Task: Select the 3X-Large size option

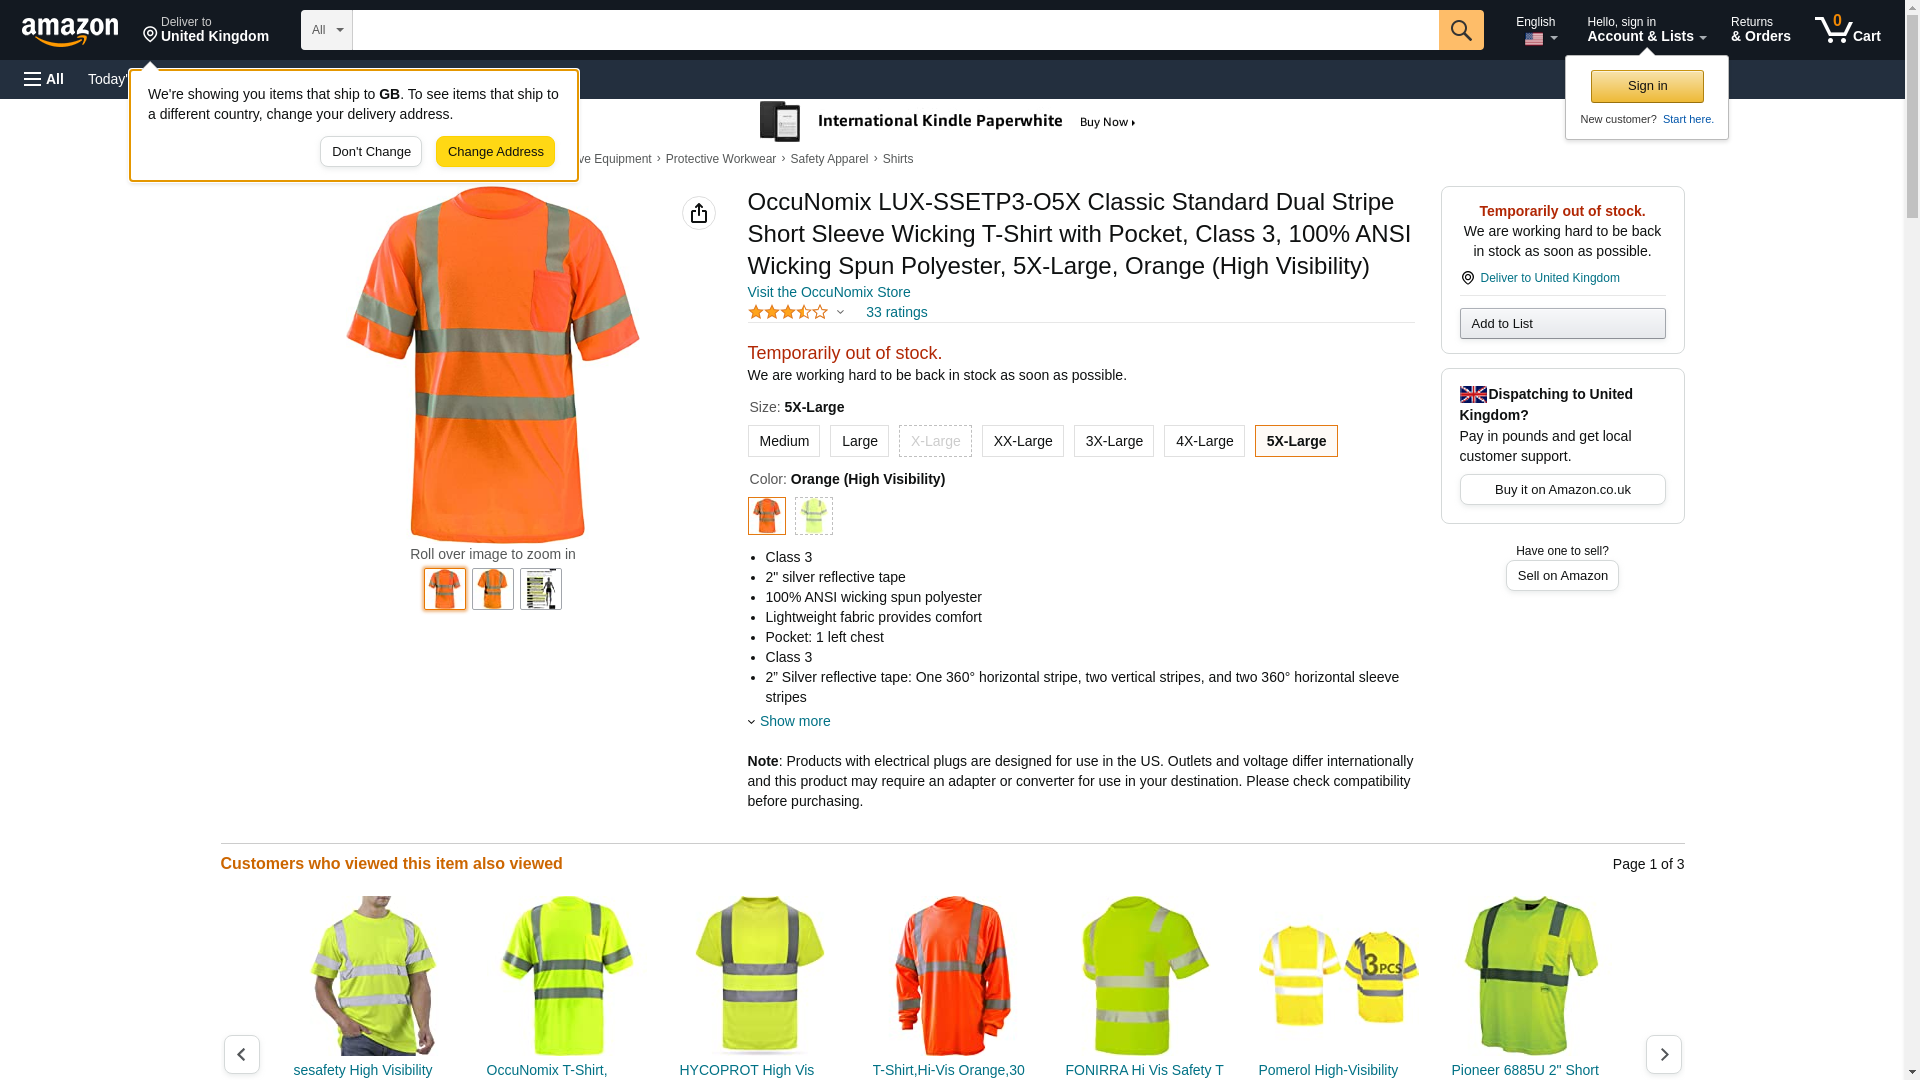Action: 1113,441
